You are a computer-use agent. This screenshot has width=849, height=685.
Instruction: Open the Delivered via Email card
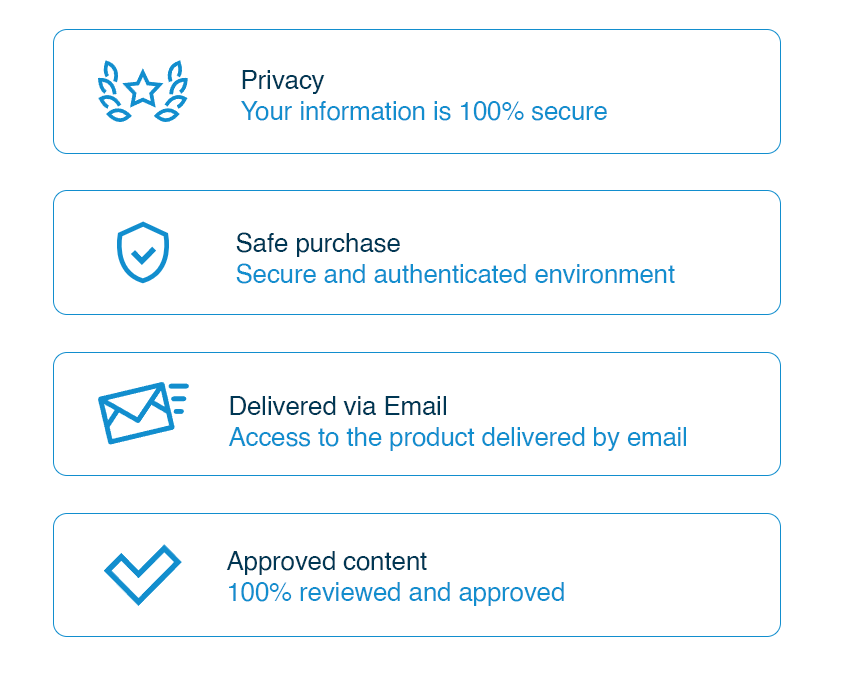point(417,414)
